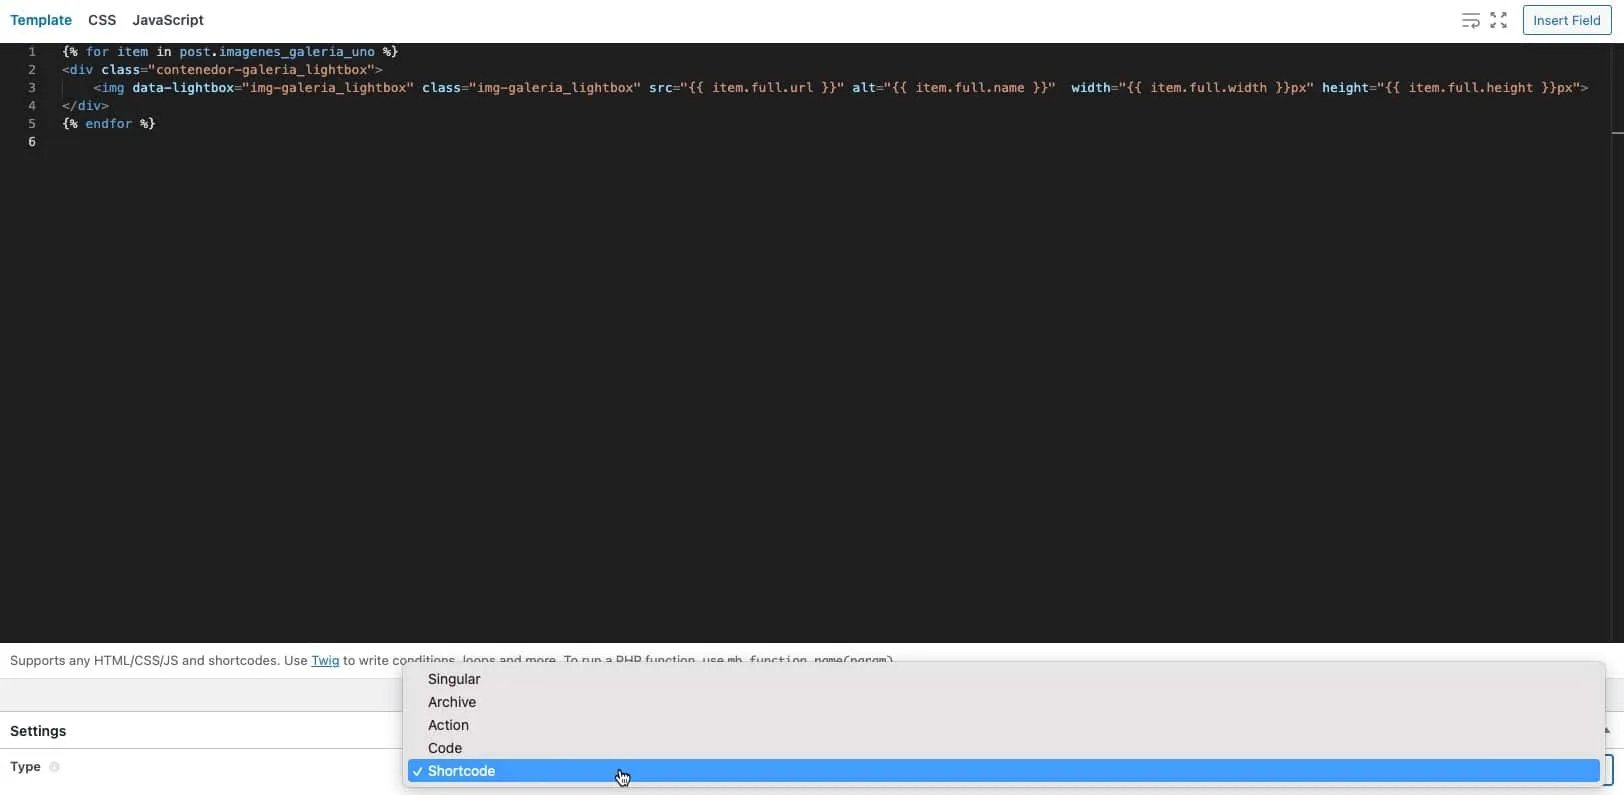Click the Settings panel heading
The width and height of the screenshot is (1624, 795).
(x=38, y=731)
